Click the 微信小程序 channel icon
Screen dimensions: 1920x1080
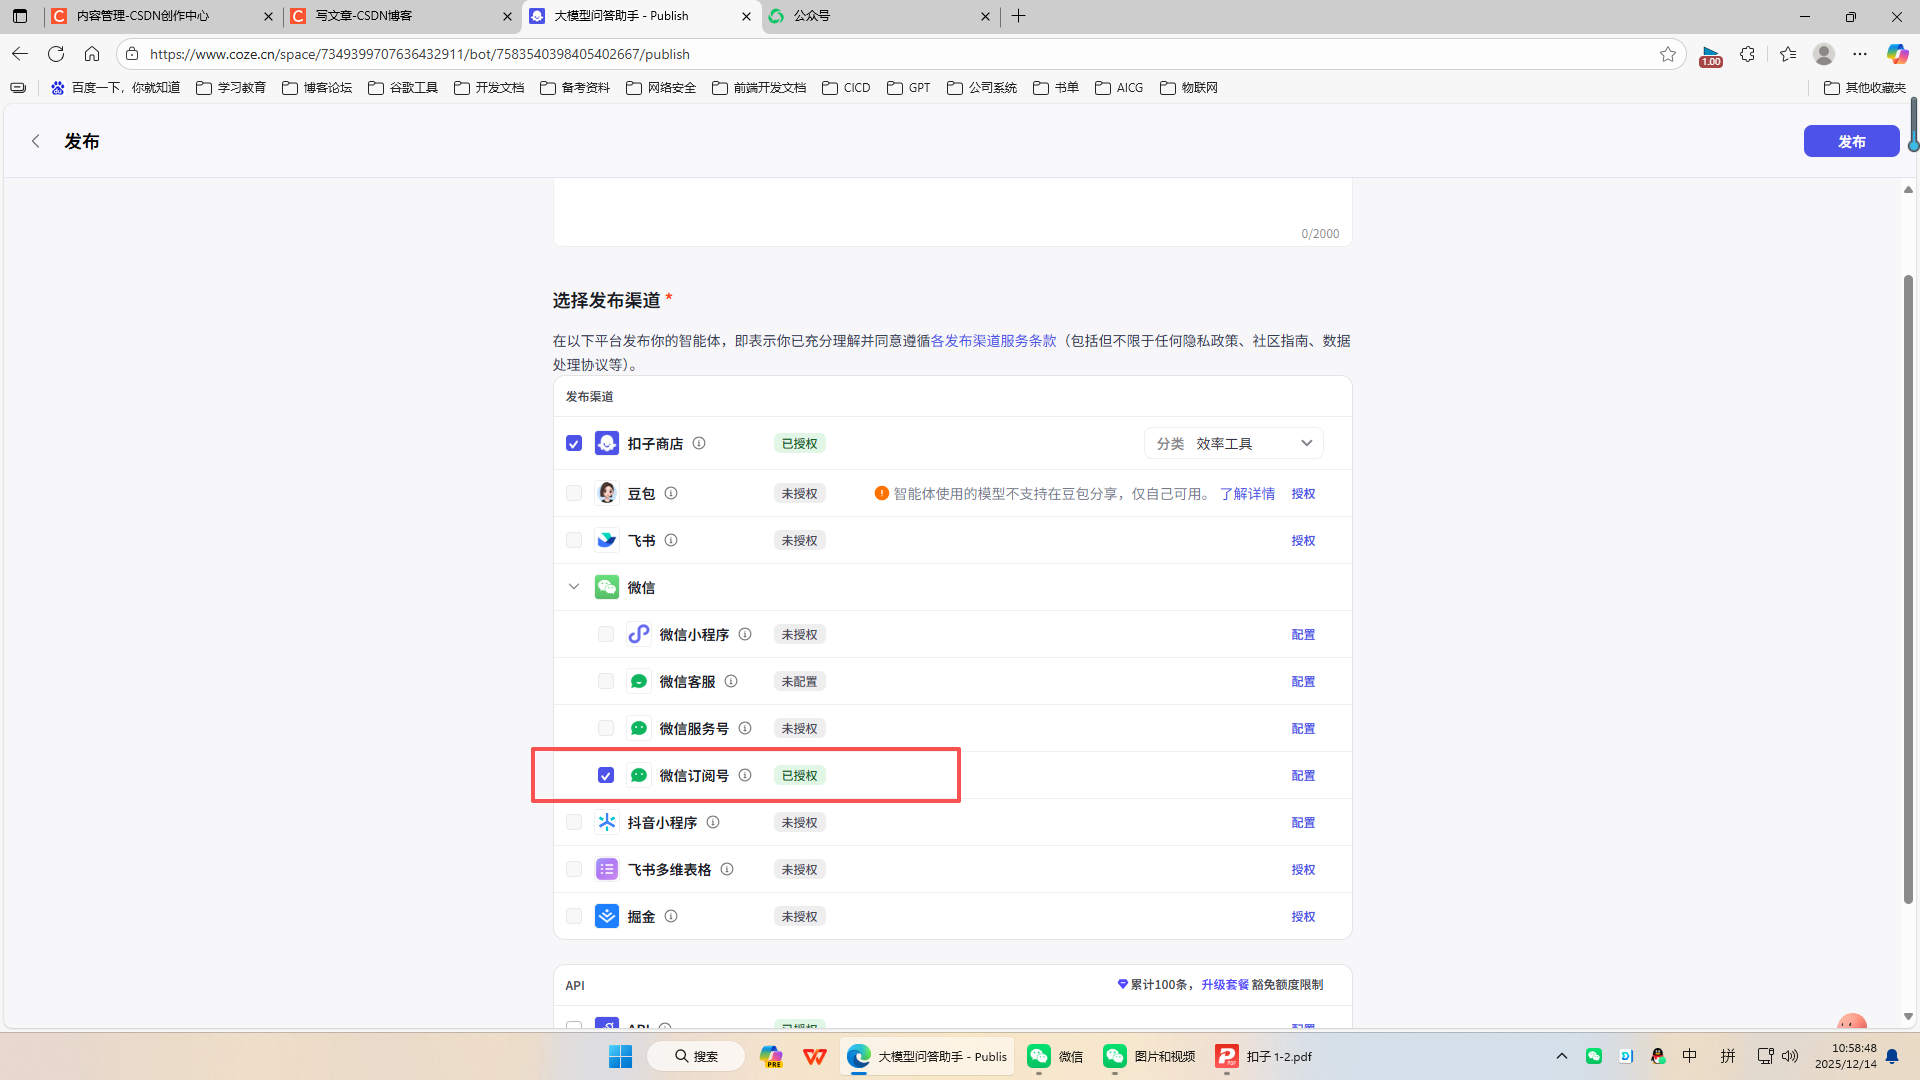tap(639, 634)
